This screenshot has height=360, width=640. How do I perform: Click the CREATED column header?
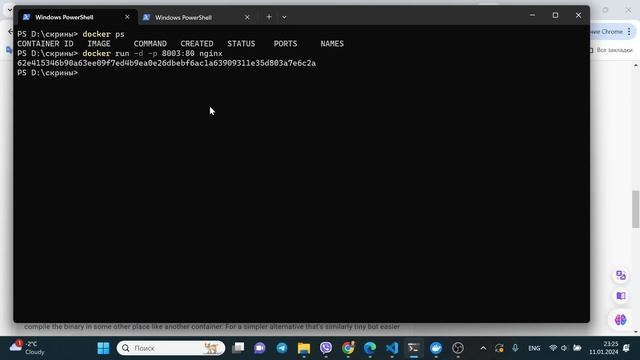coord(197,44)
